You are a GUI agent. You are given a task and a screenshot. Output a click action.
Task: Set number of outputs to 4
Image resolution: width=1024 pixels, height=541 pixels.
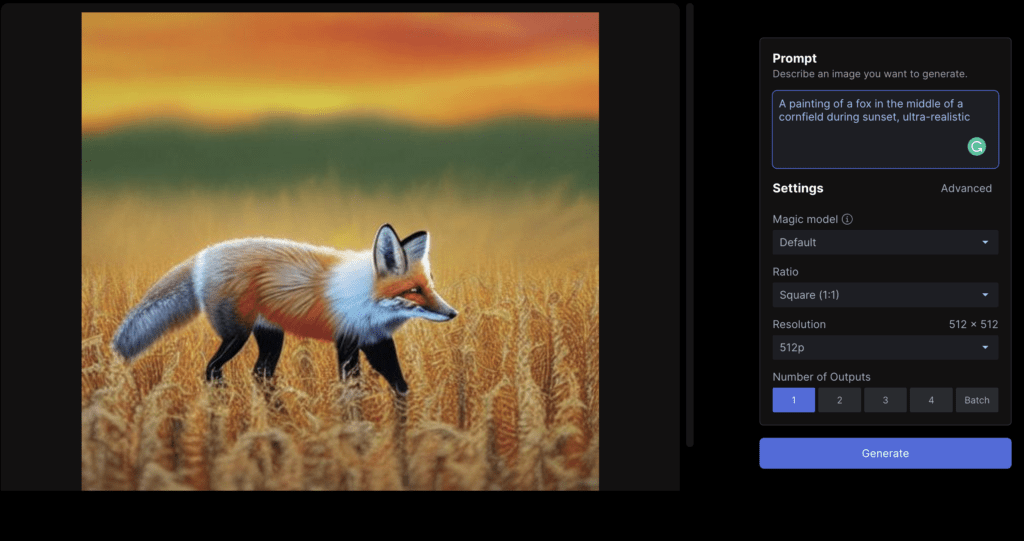tap(931, 400)
